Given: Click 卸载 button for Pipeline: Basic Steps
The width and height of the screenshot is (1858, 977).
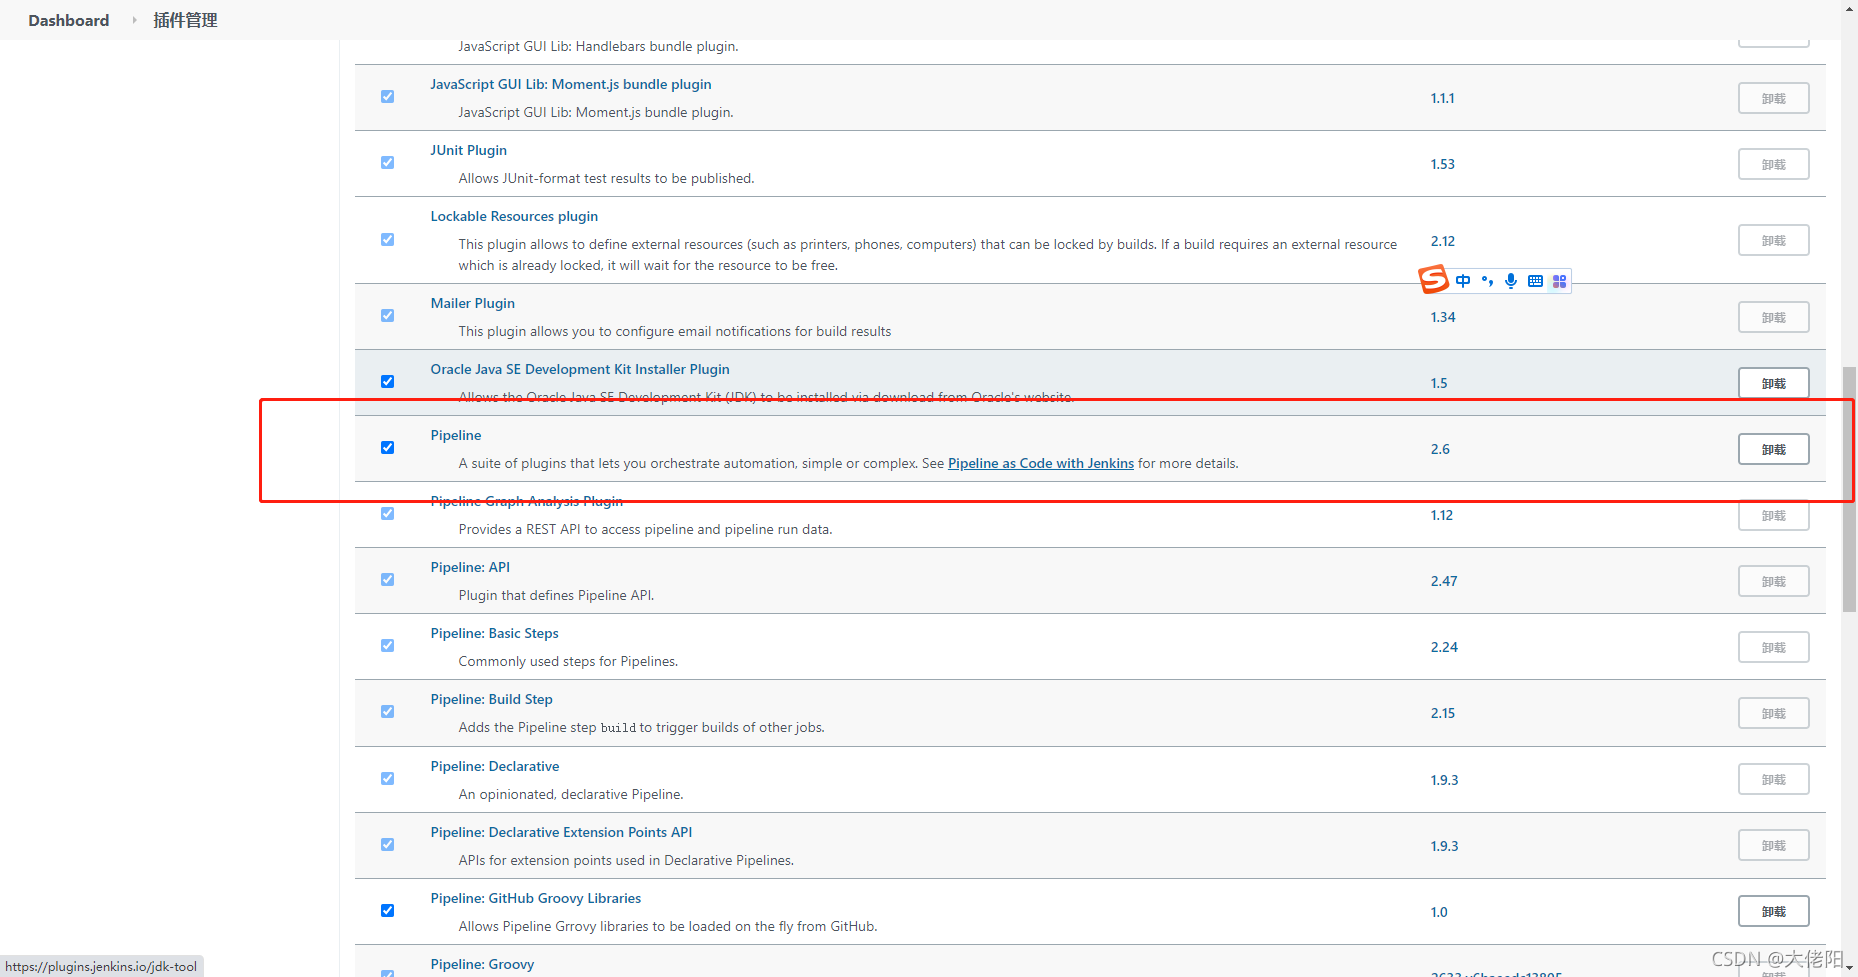Looking at the screenshot, I should click(x=1774, y=647).
